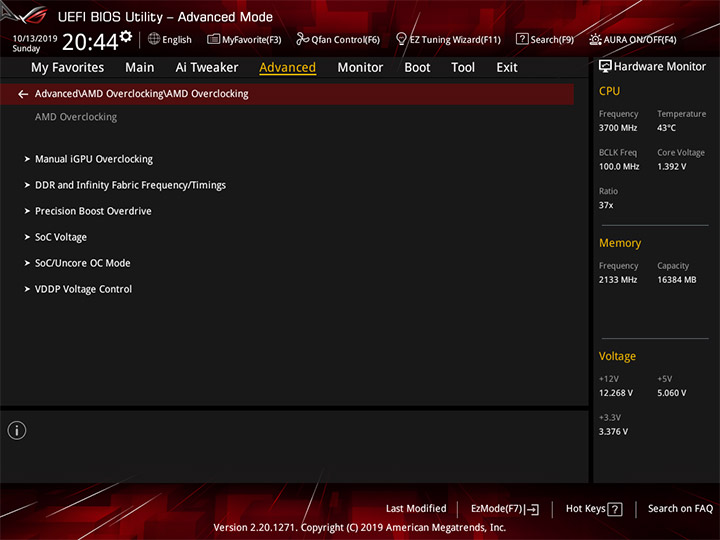This screenshot has width=720, height=540.
Task: Open Qfan Control(F6) label
Action: point(345,40)
